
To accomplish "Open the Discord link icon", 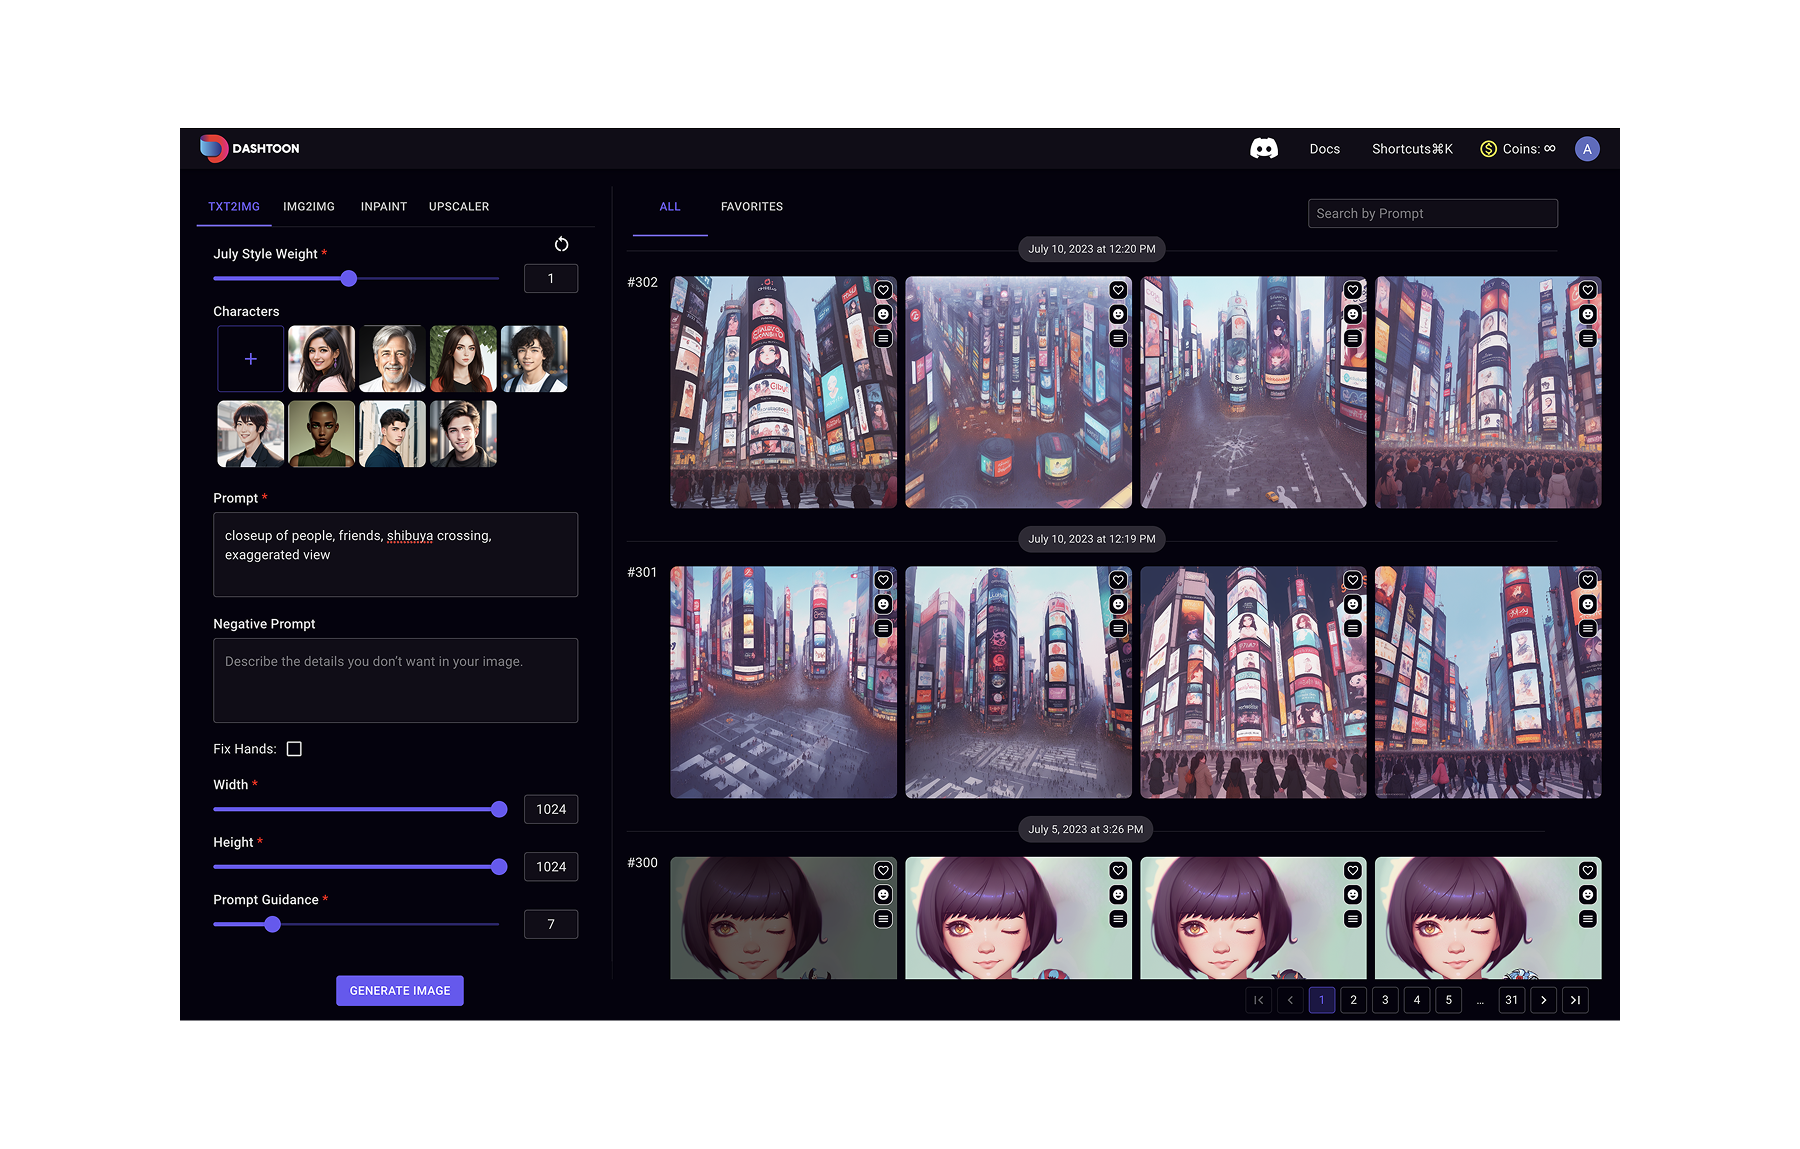I will click(x=1264, y=149).
